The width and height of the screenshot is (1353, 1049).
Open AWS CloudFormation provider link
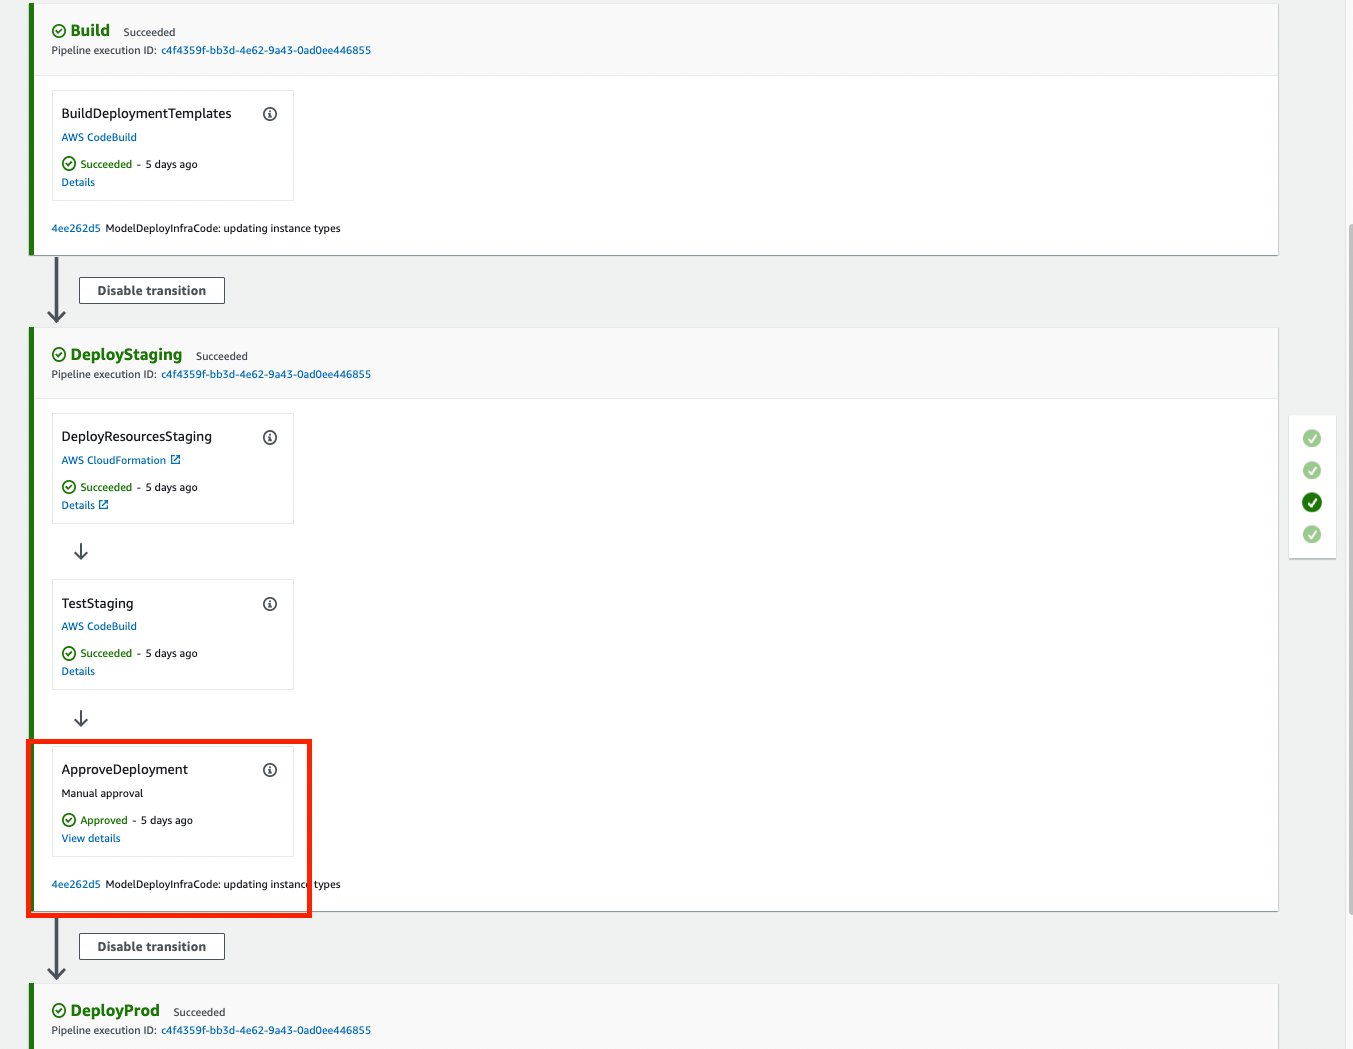click(114, 460)
